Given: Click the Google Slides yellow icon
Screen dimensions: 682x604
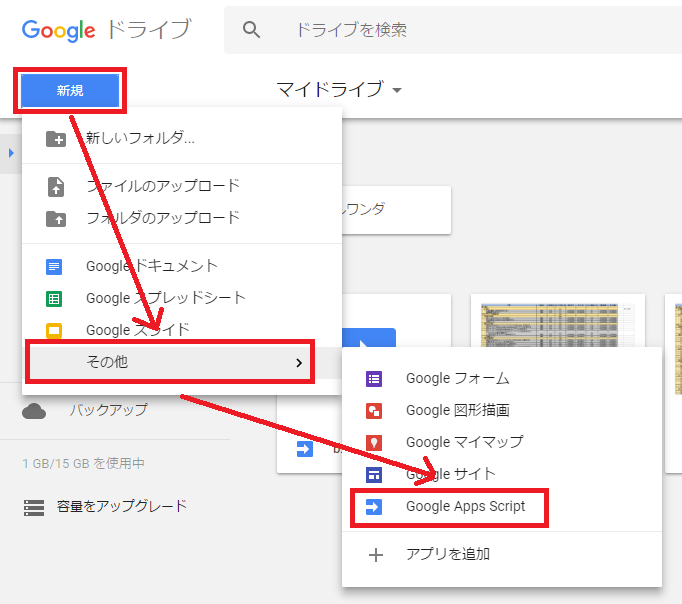Looking at the screenshot, I should (x=54, y=331).
